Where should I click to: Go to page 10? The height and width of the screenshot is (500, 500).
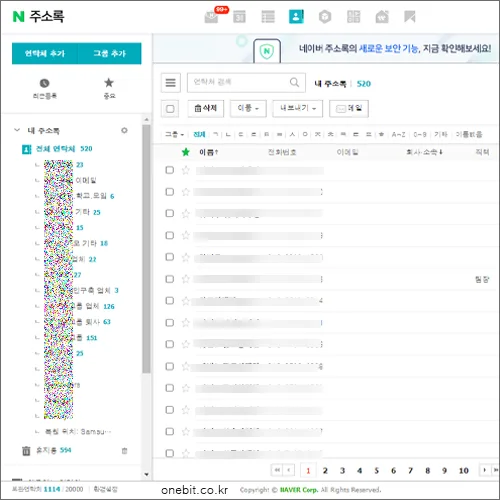464,470
